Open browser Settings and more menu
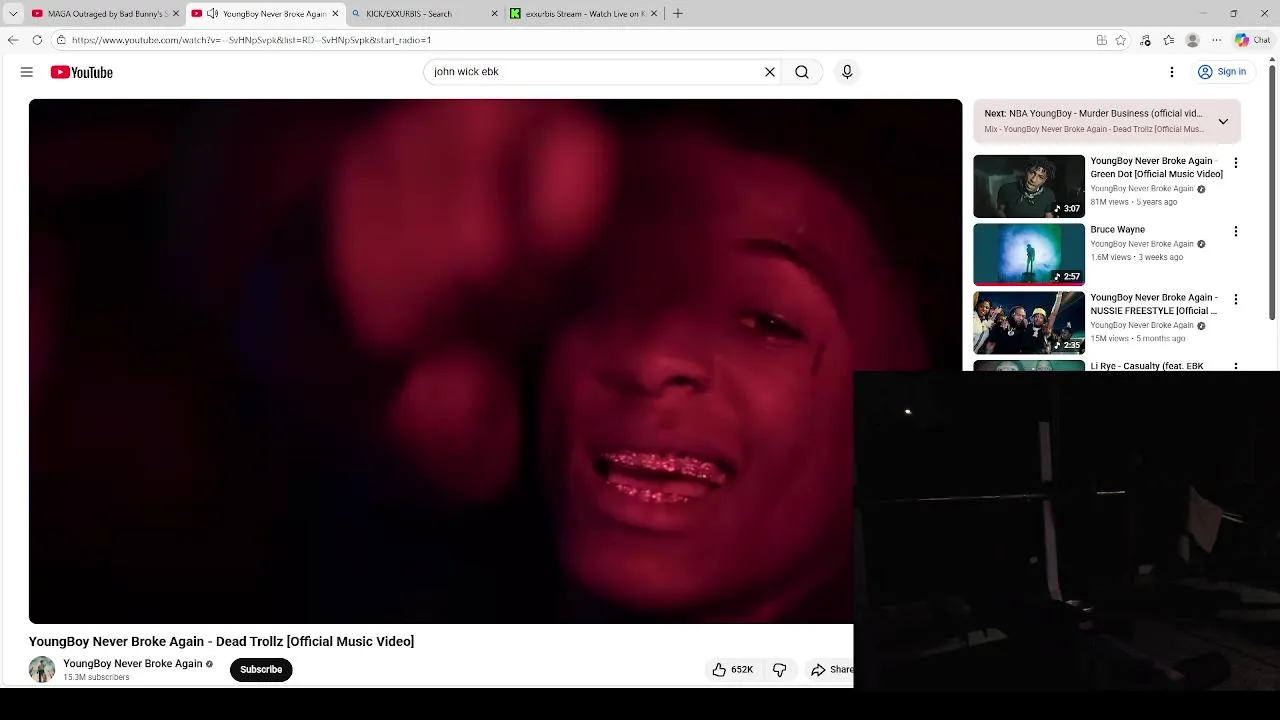 [1216, 40]
